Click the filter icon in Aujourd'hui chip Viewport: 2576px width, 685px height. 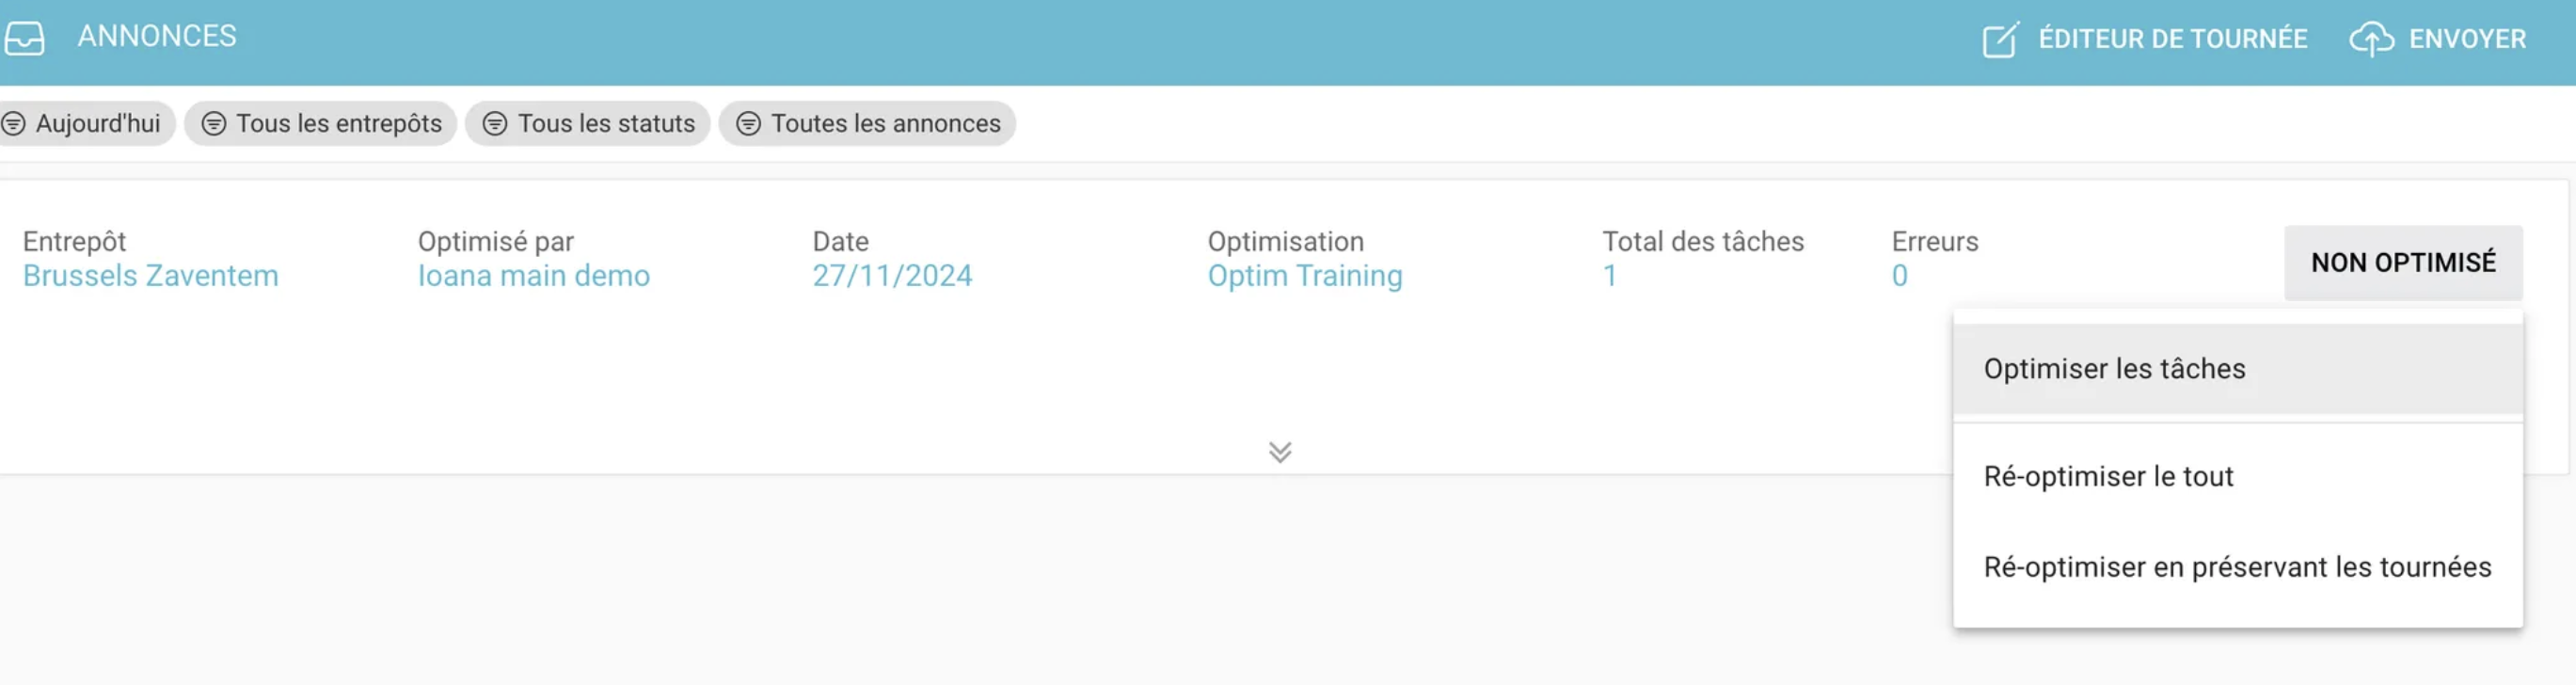[x=13, y=123]
